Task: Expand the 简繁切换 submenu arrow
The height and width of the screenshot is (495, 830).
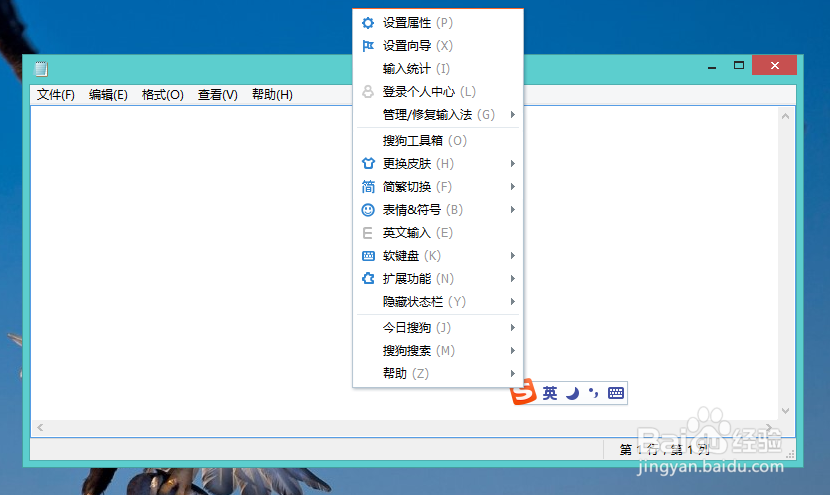Action: click(512, 186)
